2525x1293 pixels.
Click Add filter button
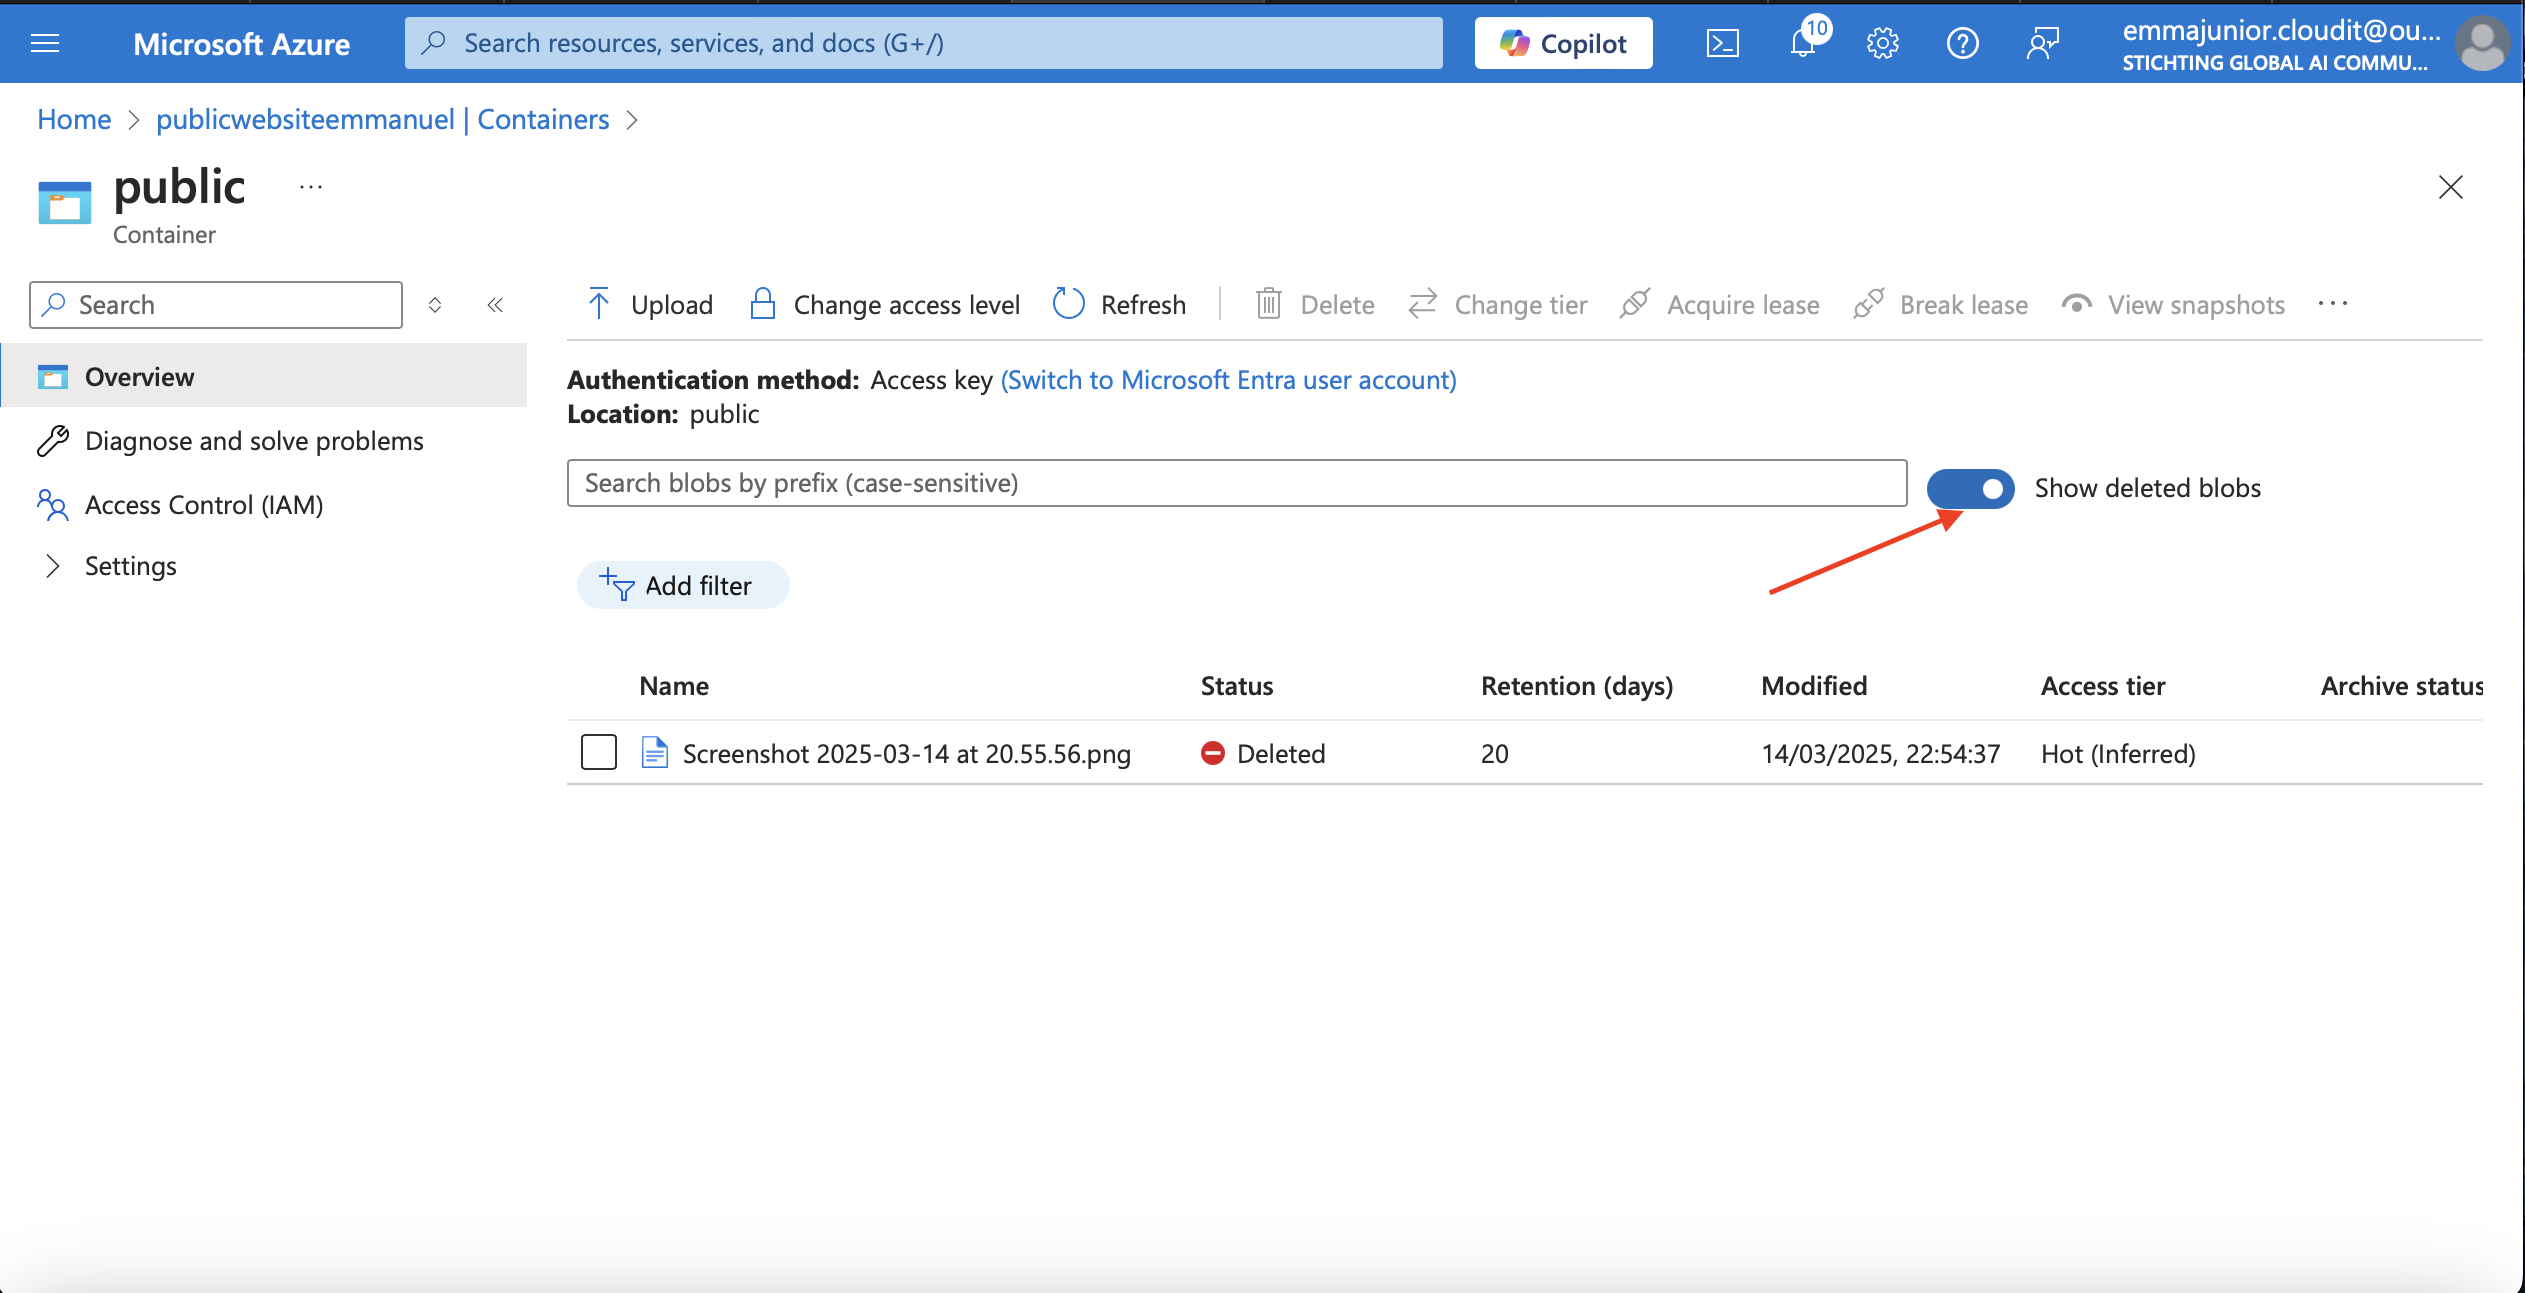(x=683, y=585)
